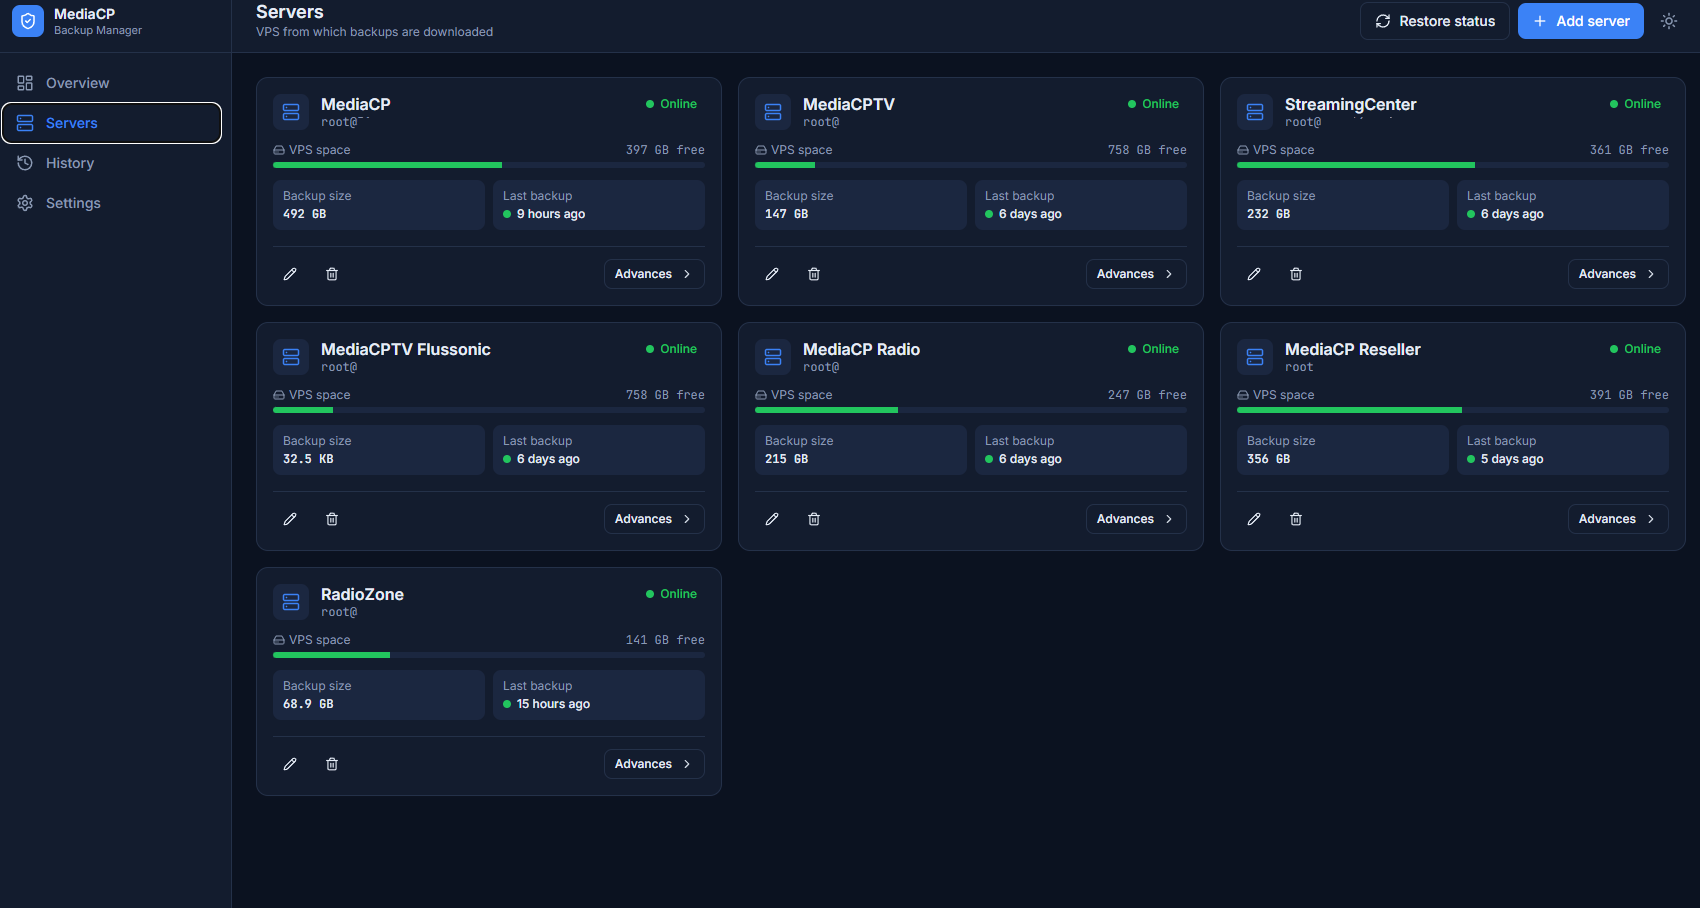Image resolution: width=1700 pixels, height=908 pixels.
Task: Click the MediaCP Reseller card server icon
Action: point(1255,357)
